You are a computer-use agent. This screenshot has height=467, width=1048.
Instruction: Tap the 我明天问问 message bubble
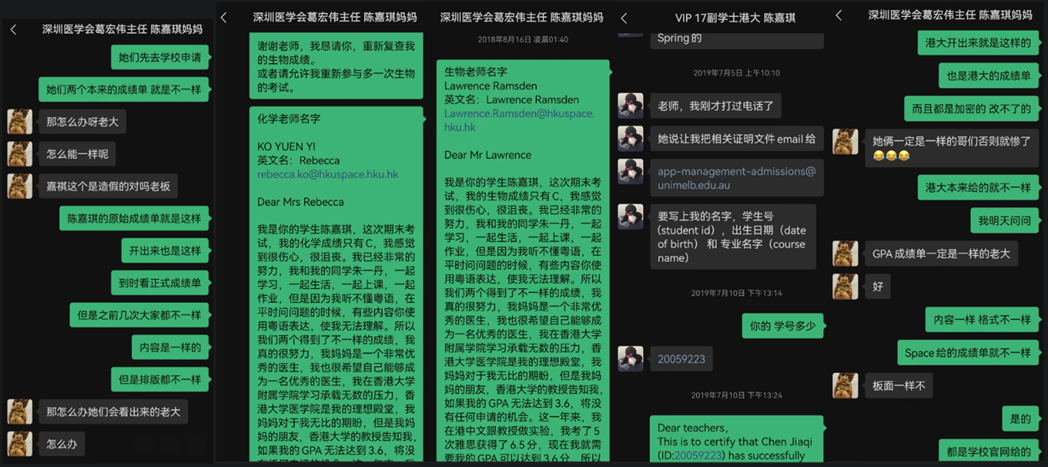[x=1004, y=220]
